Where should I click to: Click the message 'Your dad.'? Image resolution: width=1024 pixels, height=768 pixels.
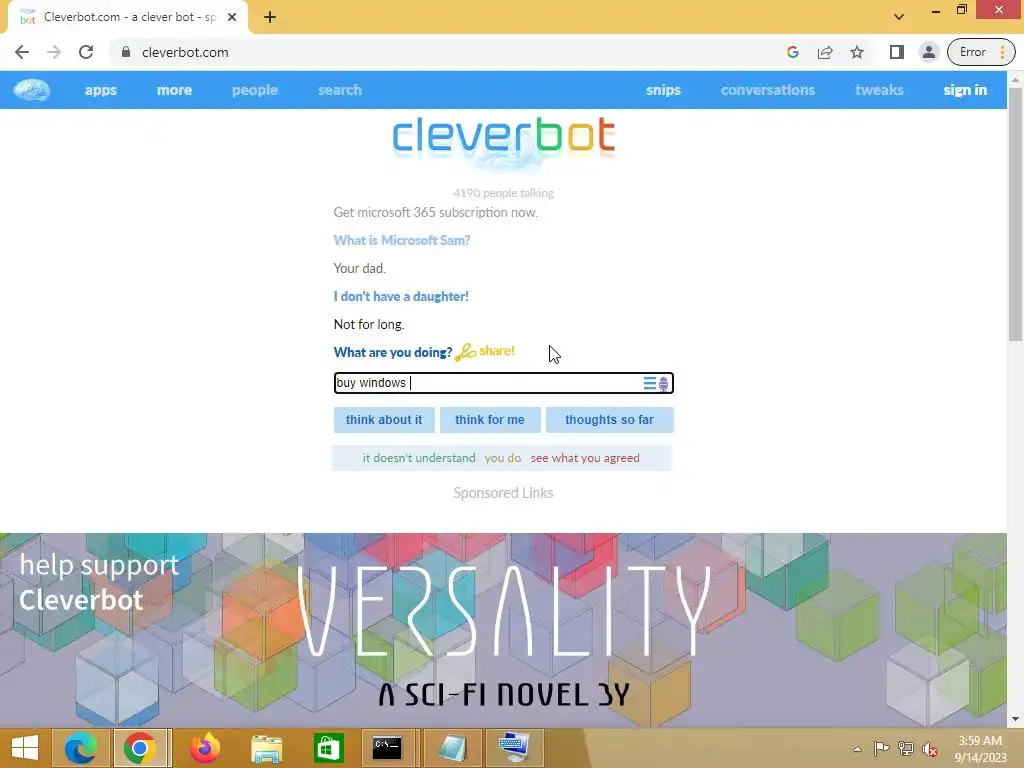pos(360,268)
